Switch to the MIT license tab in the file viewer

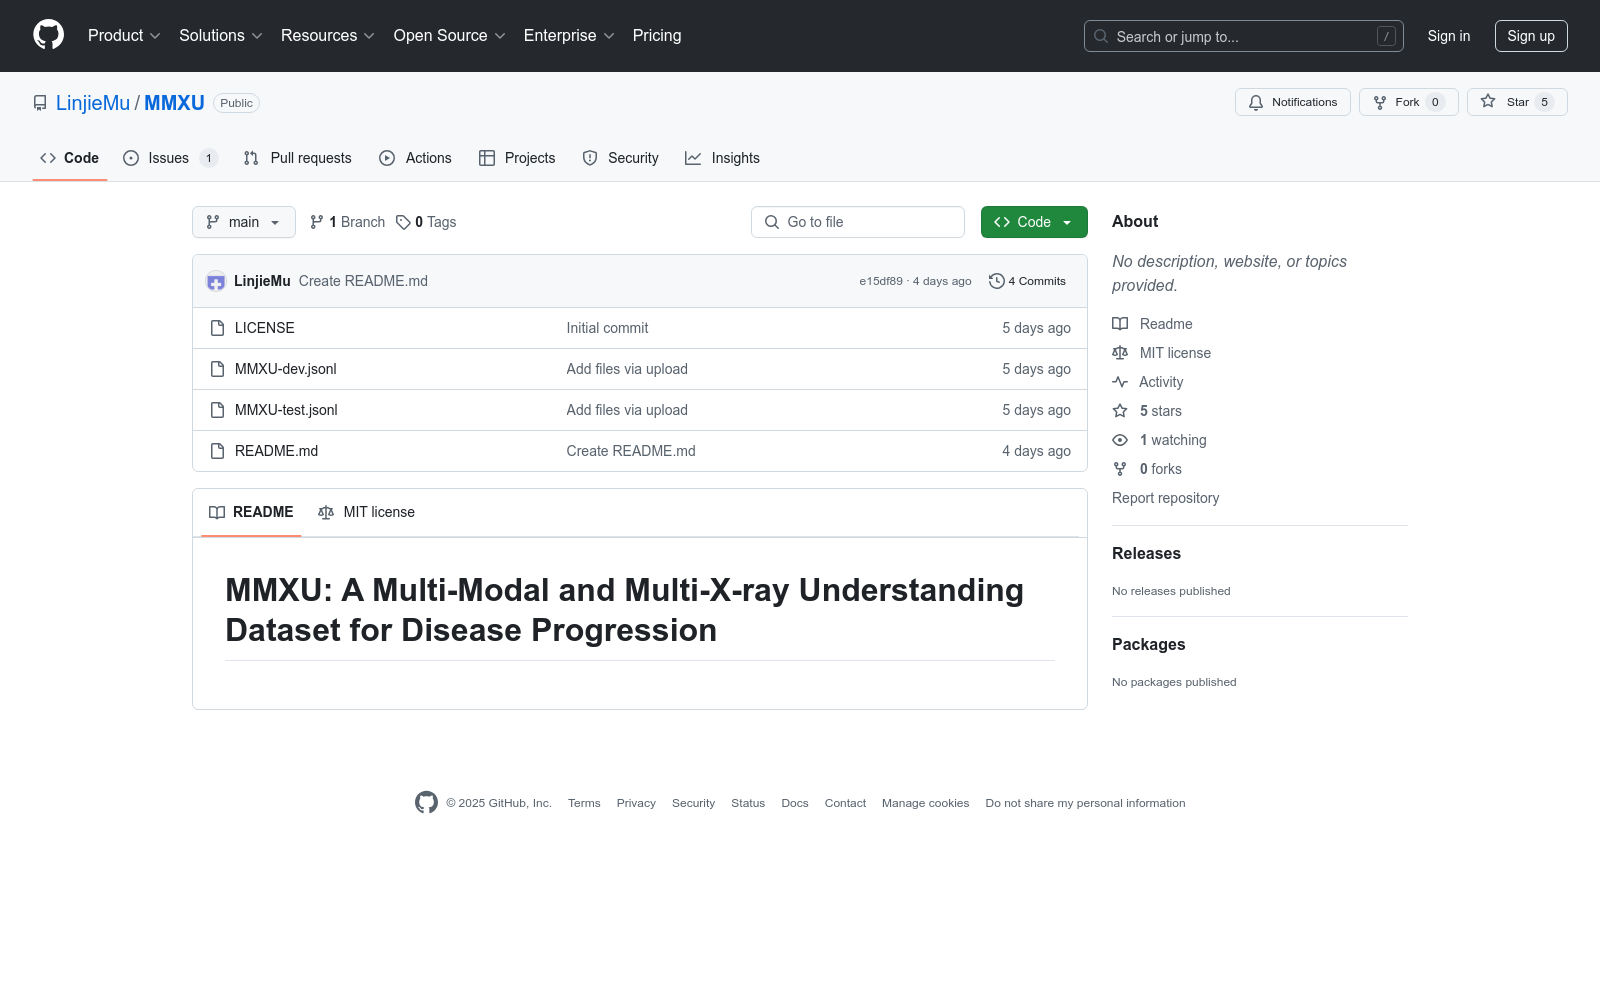click(366, 512)
